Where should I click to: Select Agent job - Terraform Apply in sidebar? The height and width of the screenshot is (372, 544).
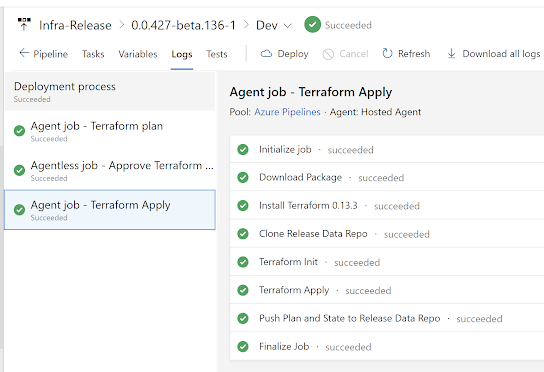110,210
